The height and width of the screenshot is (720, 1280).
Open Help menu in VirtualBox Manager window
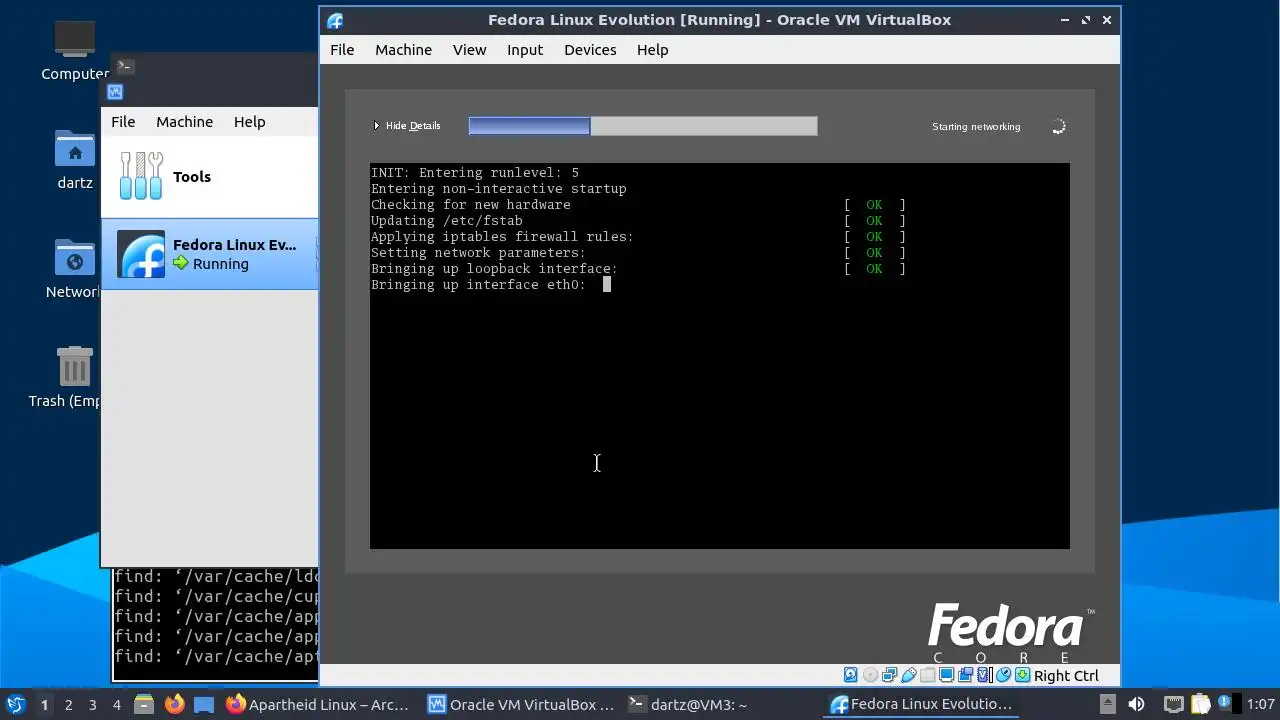(249, 122)
